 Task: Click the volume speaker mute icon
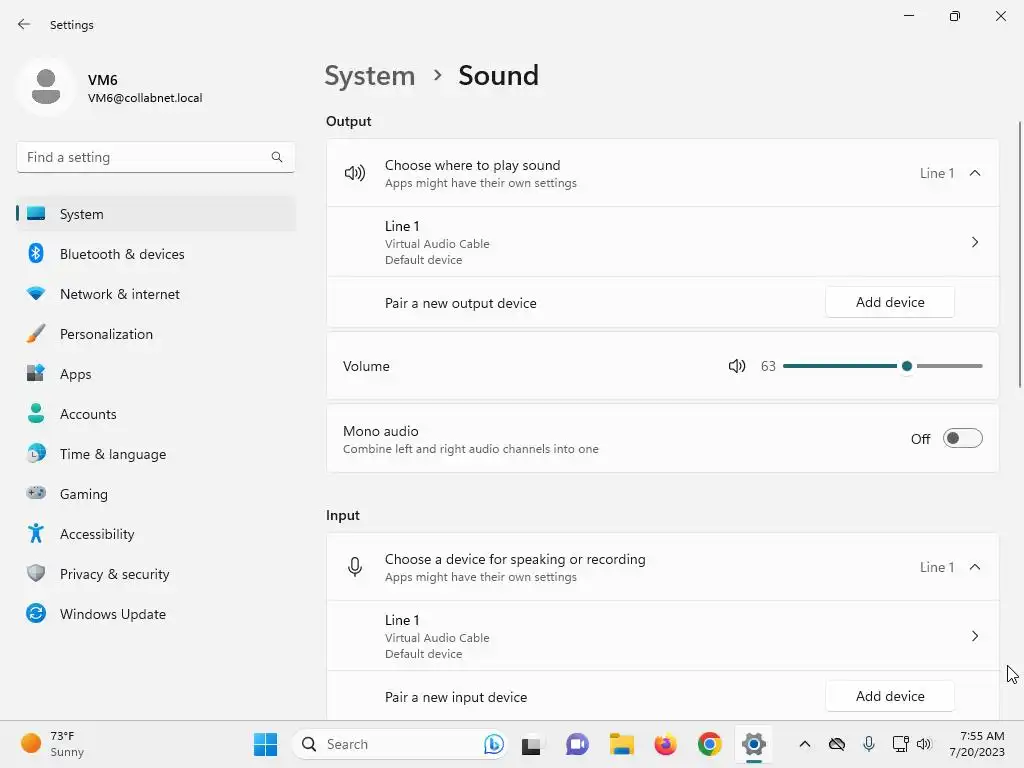(x=737, y=366)
